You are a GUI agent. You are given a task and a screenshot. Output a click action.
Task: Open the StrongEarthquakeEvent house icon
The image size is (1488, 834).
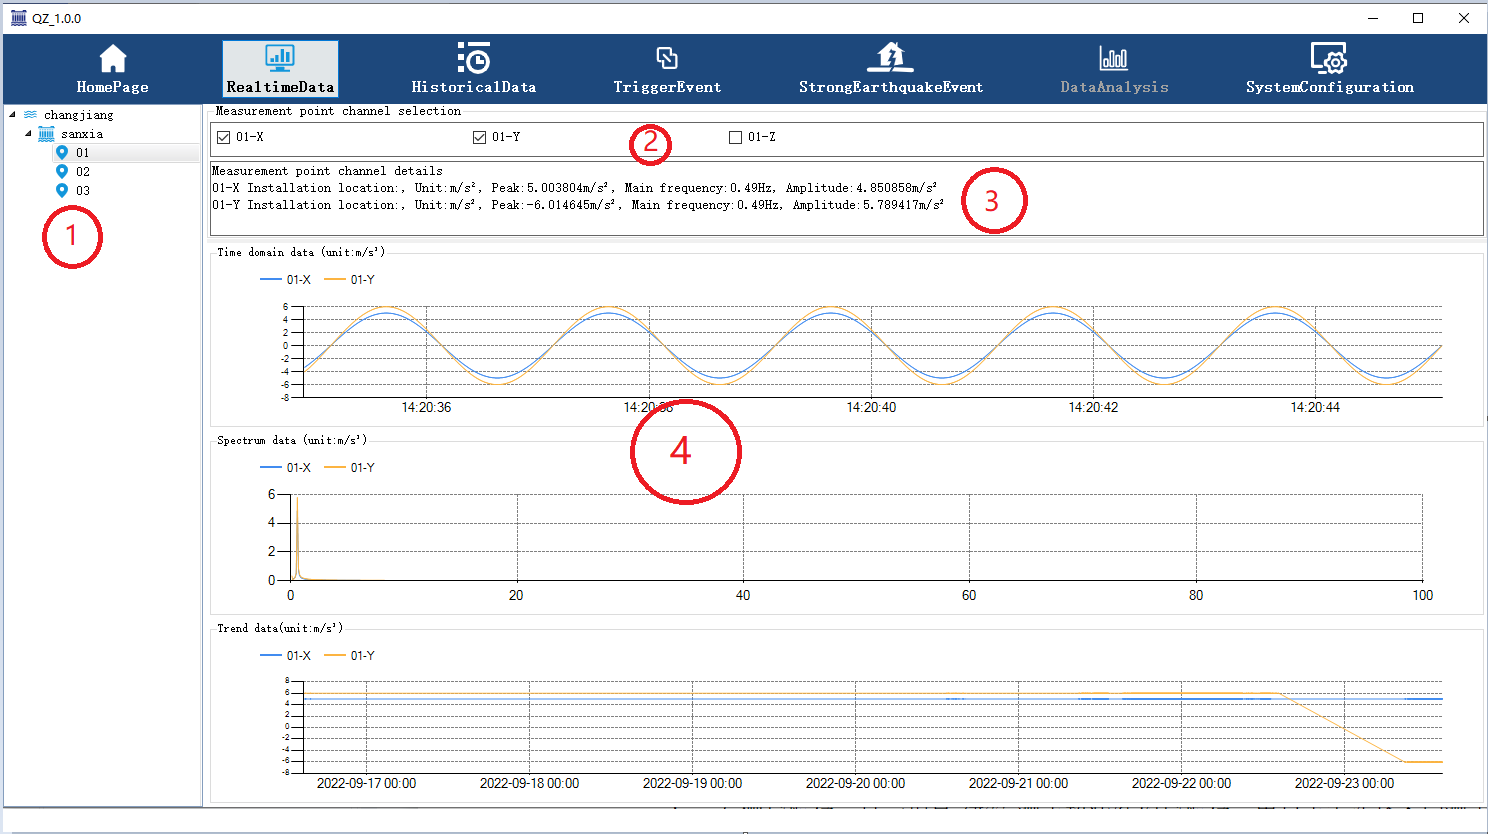pyautogui.click(x=890, y=58)
